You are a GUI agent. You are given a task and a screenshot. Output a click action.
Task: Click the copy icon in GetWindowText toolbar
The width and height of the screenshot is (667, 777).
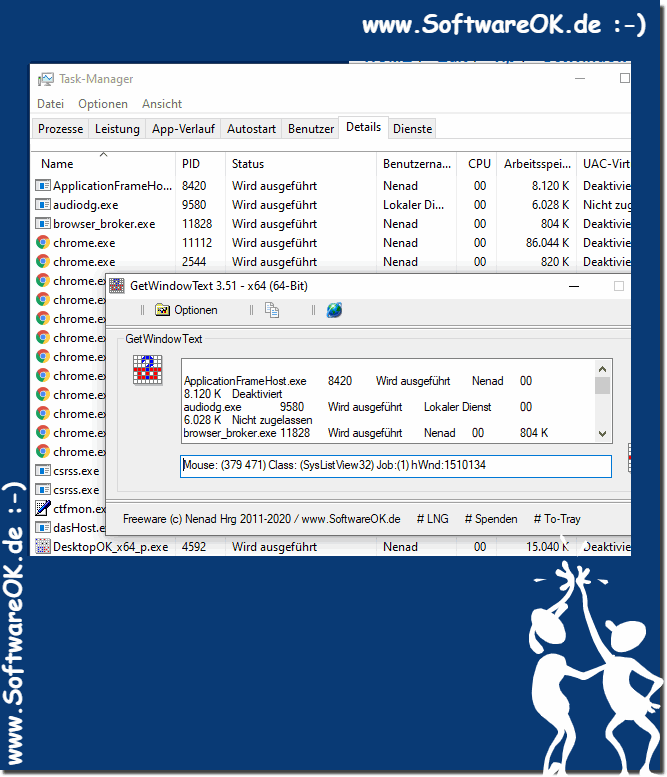(x=272, y=310)
